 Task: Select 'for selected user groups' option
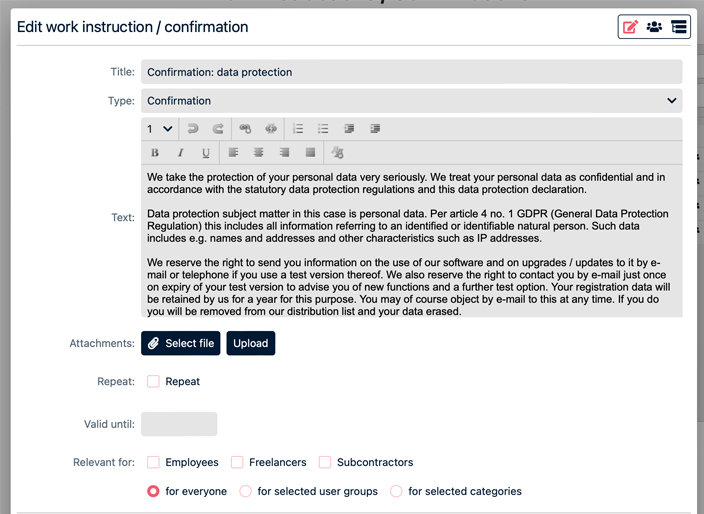point(245,491)
